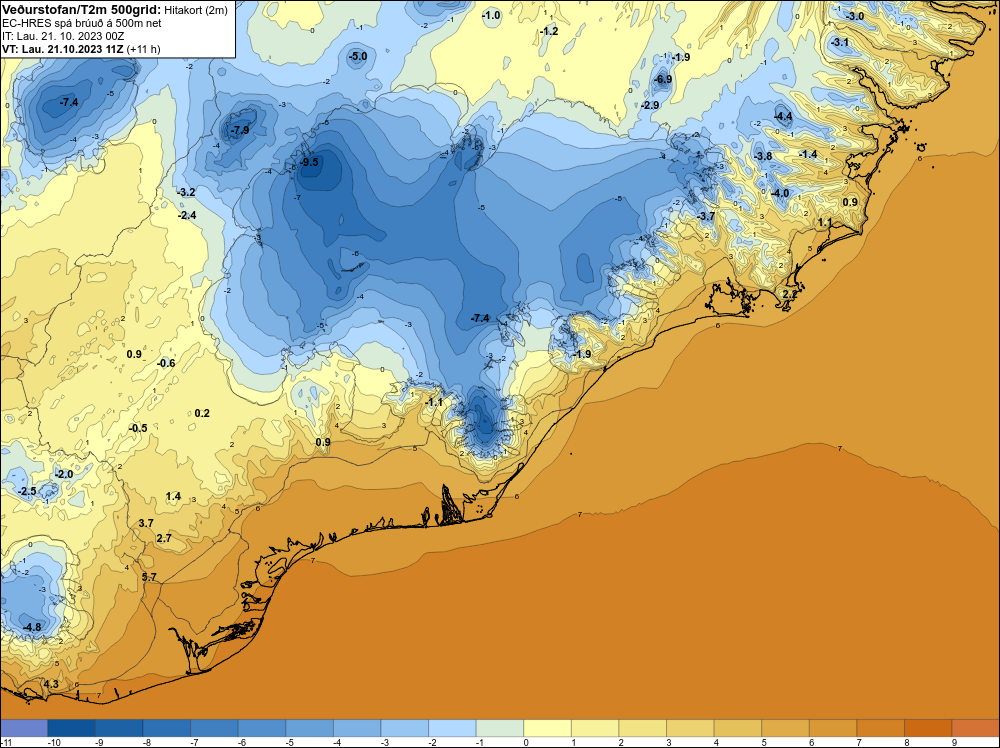Viewport: 1000px width, 748px height.
Task: Click the -1.4 temperature label
Action: pos(808,154)
